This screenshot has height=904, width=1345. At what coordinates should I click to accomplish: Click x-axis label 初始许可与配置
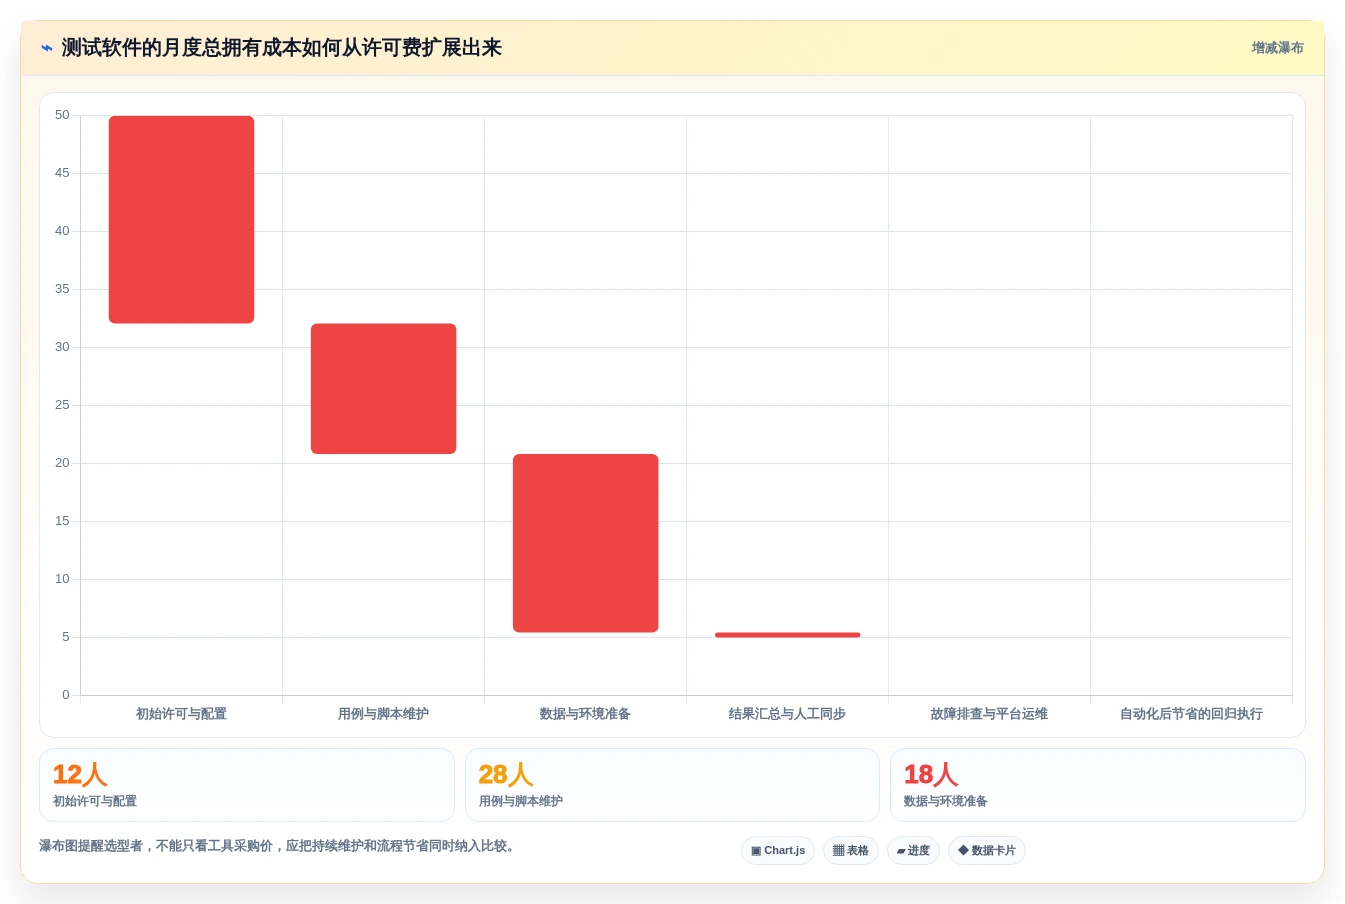click(x=181, y=714)
